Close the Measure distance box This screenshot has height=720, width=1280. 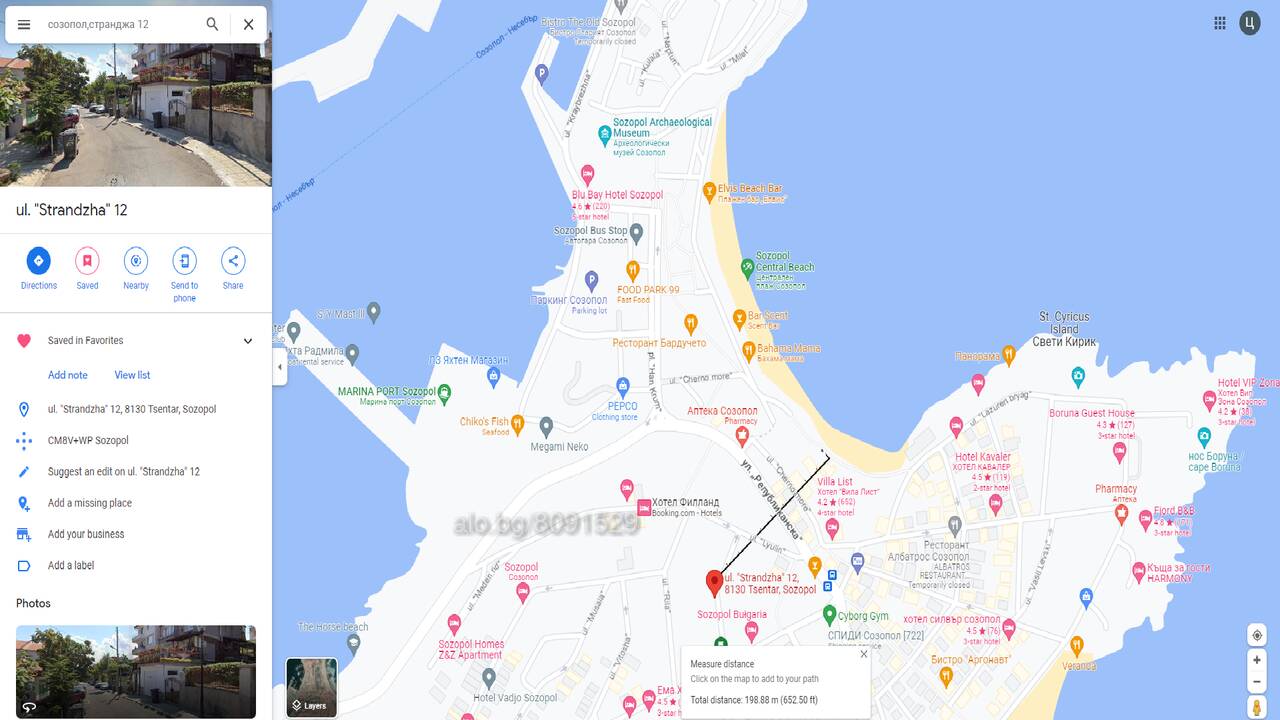(864, 654)
